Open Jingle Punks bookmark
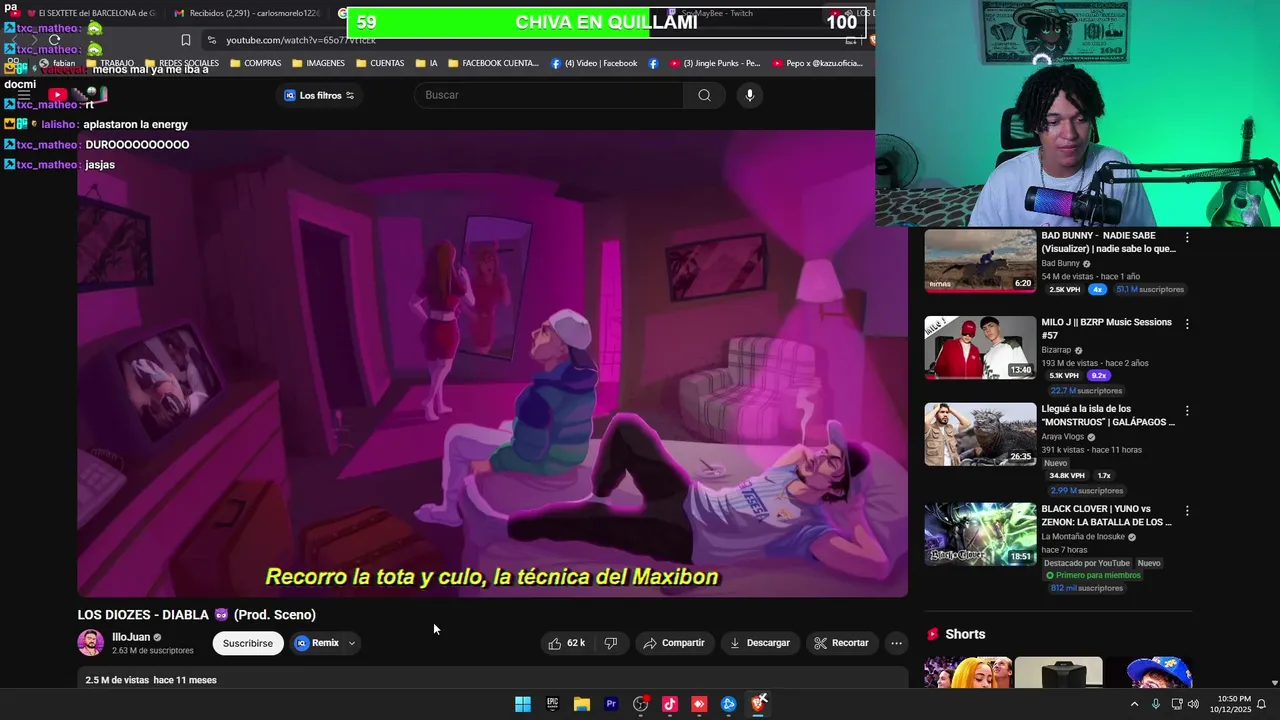The width and height of the screenshot is (1280, 720). (x=714, y=63)
